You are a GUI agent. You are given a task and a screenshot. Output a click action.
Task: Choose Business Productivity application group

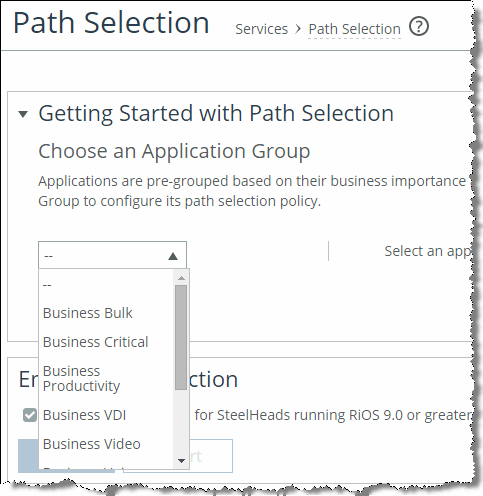point(81,378)
